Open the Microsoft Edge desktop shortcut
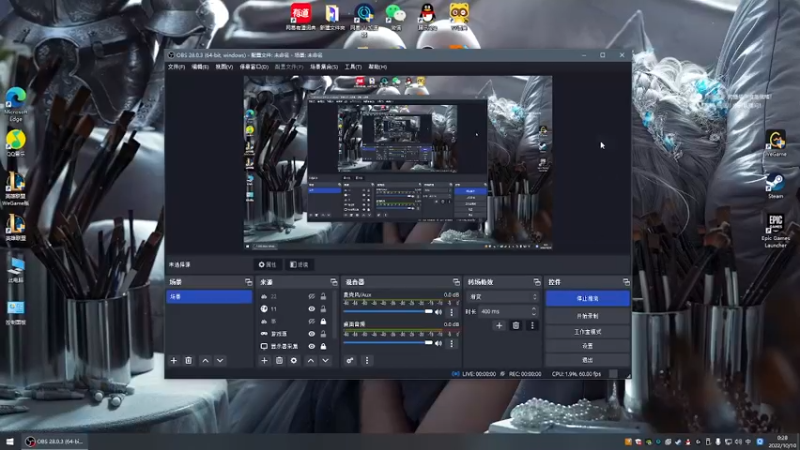Screen dimensions: 800x450 click(16, 104)
